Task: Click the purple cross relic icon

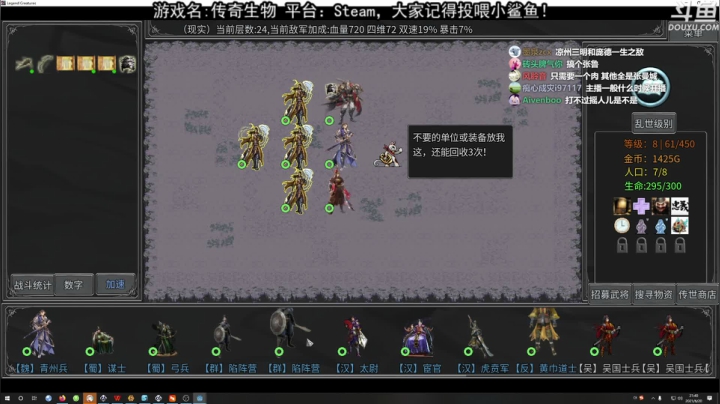Action: (641, 206)
